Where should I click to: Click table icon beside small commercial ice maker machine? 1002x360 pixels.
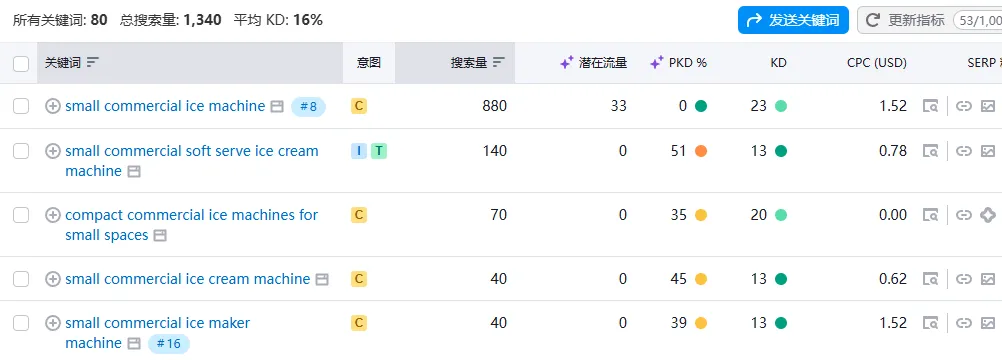pyautogui.click(x=134, y=344)
